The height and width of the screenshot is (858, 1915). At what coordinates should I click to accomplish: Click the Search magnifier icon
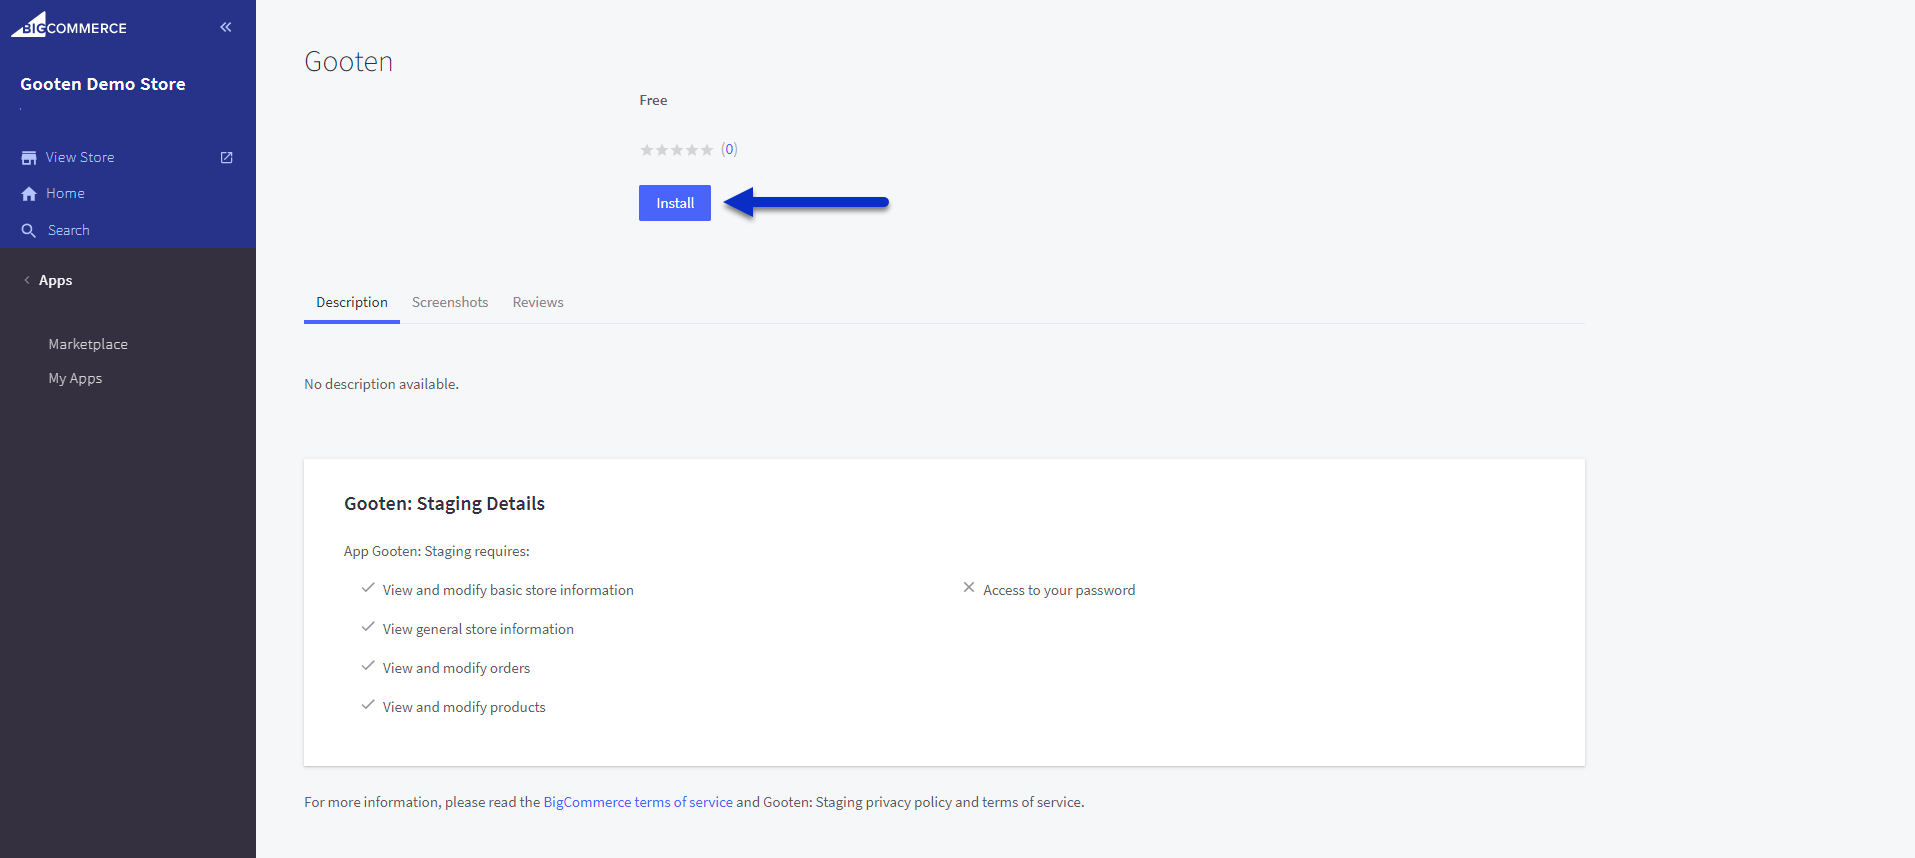pos(29,231)
